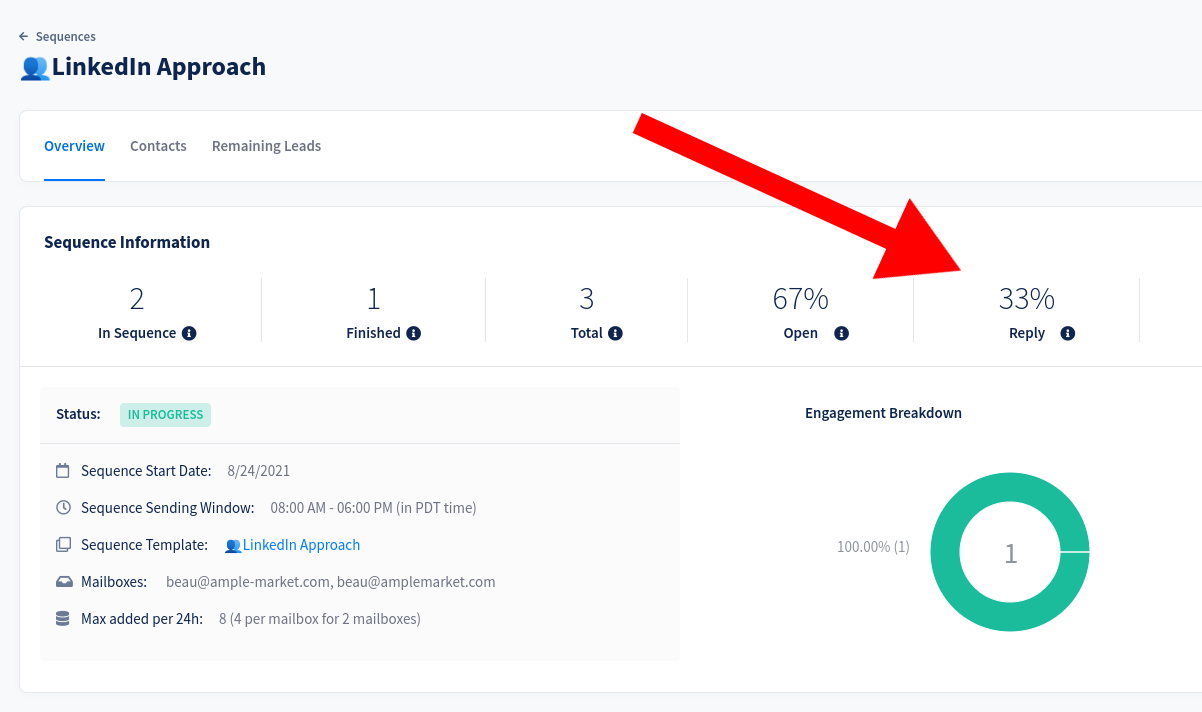Screen dimensions: 1202x712
Task: Click the clock icon for Sending Window
Action: pos(63,507)
